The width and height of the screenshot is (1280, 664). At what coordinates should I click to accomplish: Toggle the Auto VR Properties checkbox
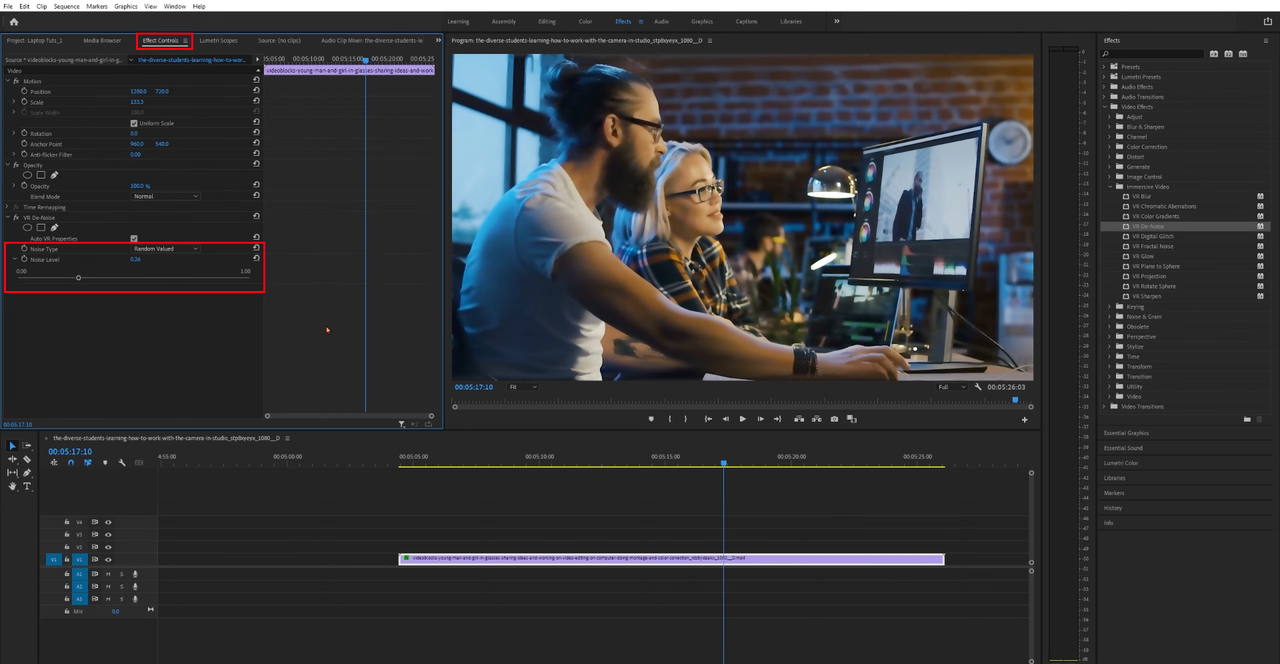tap(134, 238)
